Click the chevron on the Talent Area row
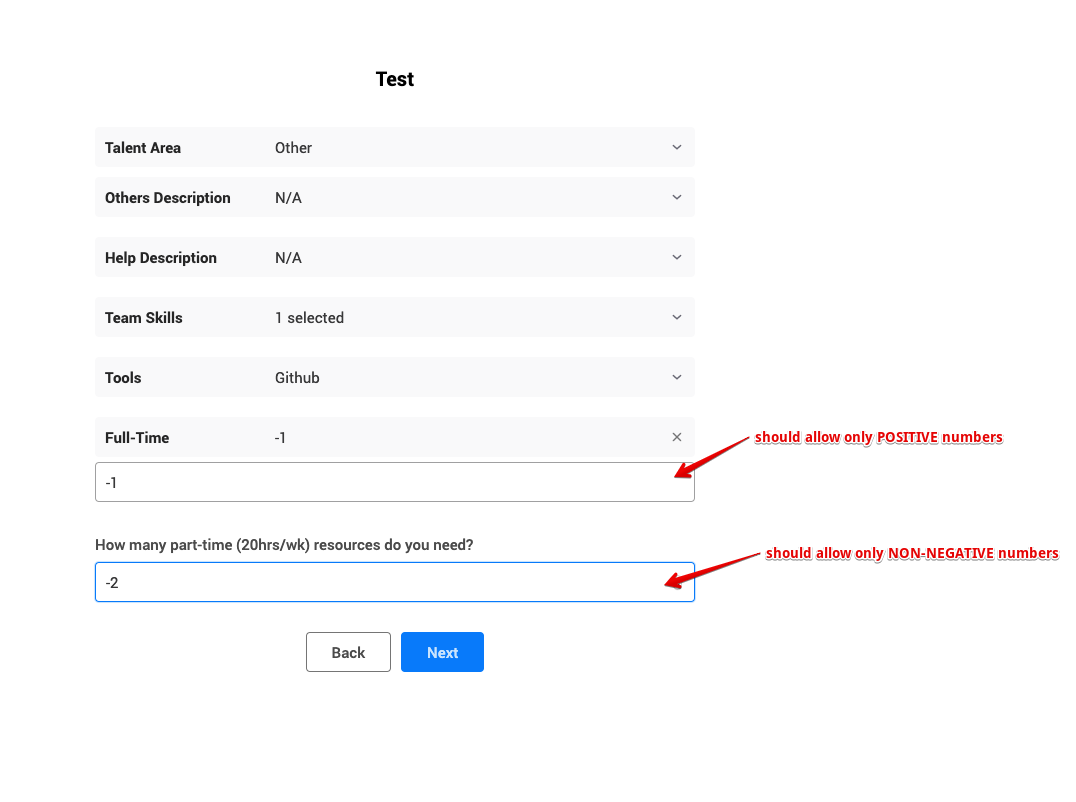 pyautogui.click(x=677, y=147)
